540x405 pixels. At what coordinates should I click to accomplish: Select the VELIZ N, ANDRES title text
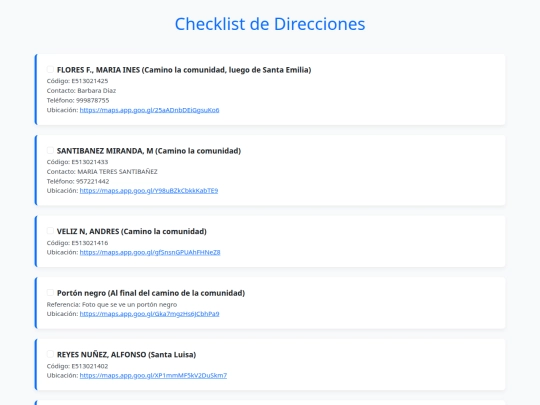[132, 231]
